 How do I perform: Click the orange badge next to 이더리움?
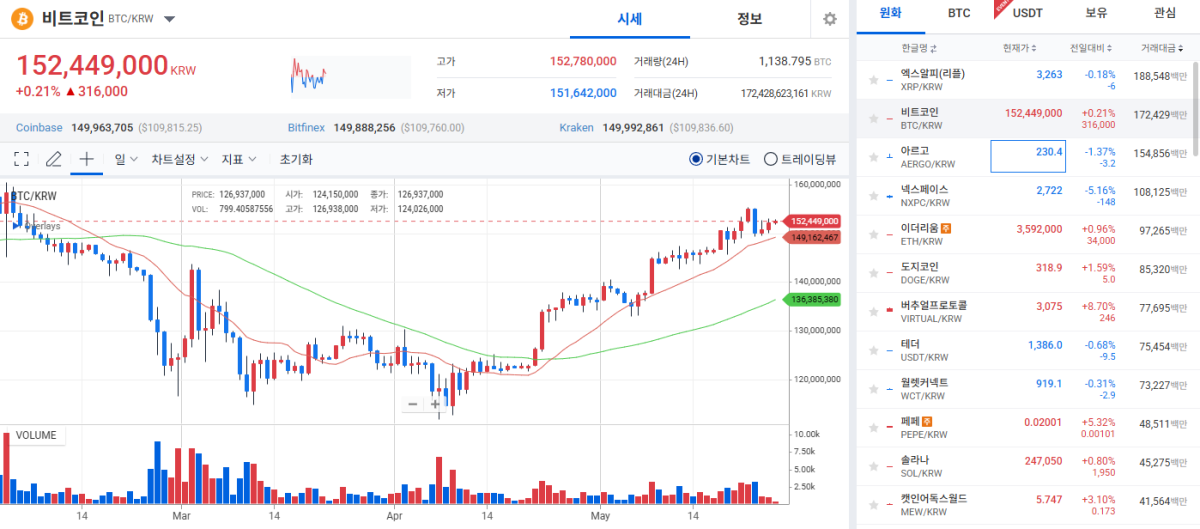coord(947,228)
